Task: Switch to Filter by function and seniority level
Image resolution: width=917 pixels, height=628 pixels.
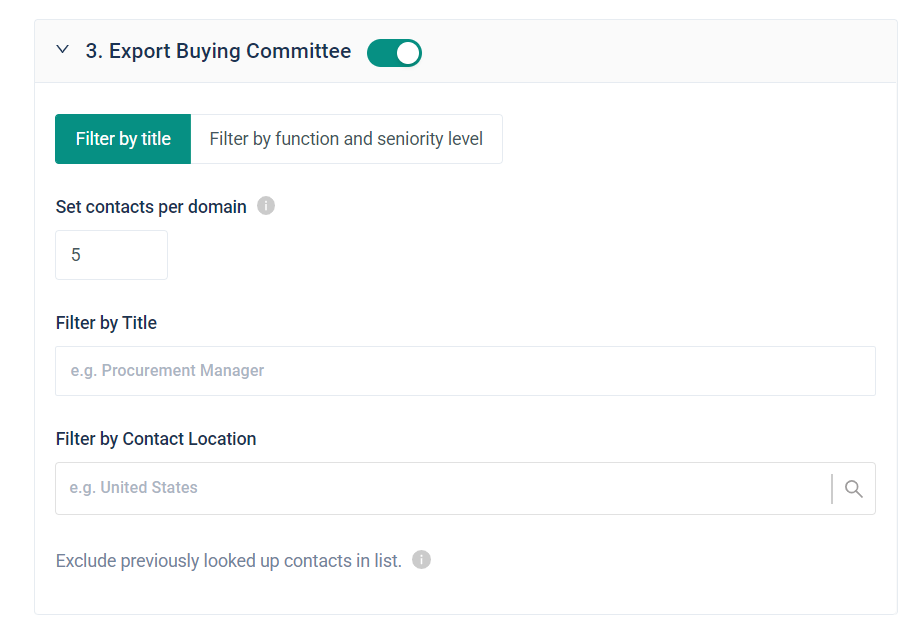Action: pos(346,139)
